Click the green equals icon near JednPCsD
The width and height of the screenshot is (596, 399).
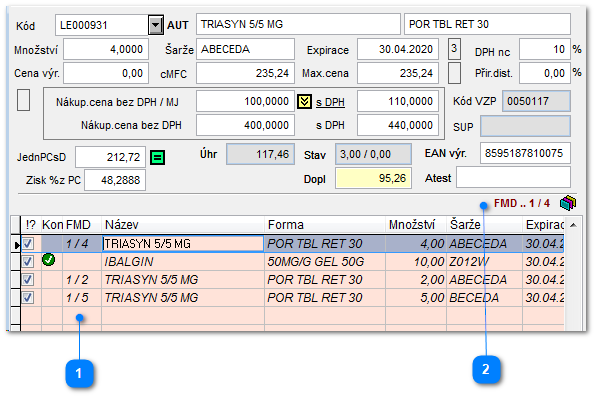click(x=157, y=157)
